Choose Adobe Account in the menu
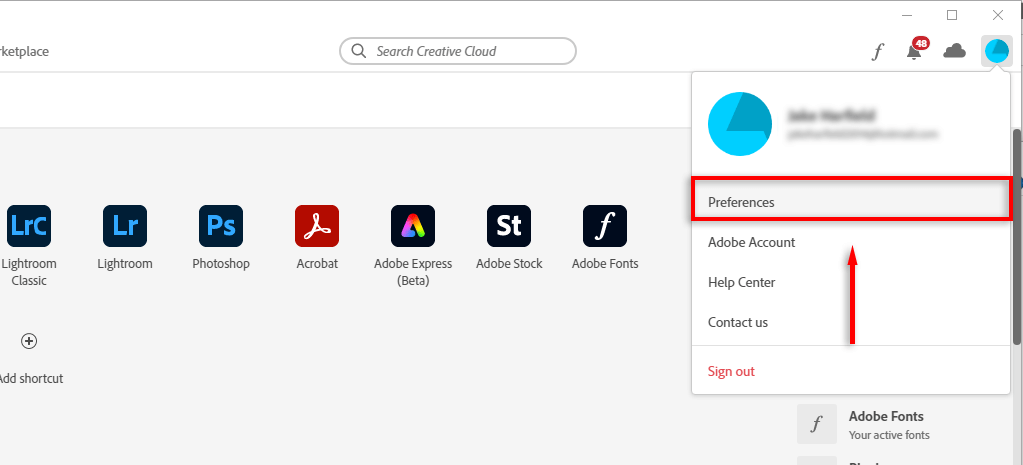Image resolution: width=1023 pixels, height=465 pixels. (851, 243)
